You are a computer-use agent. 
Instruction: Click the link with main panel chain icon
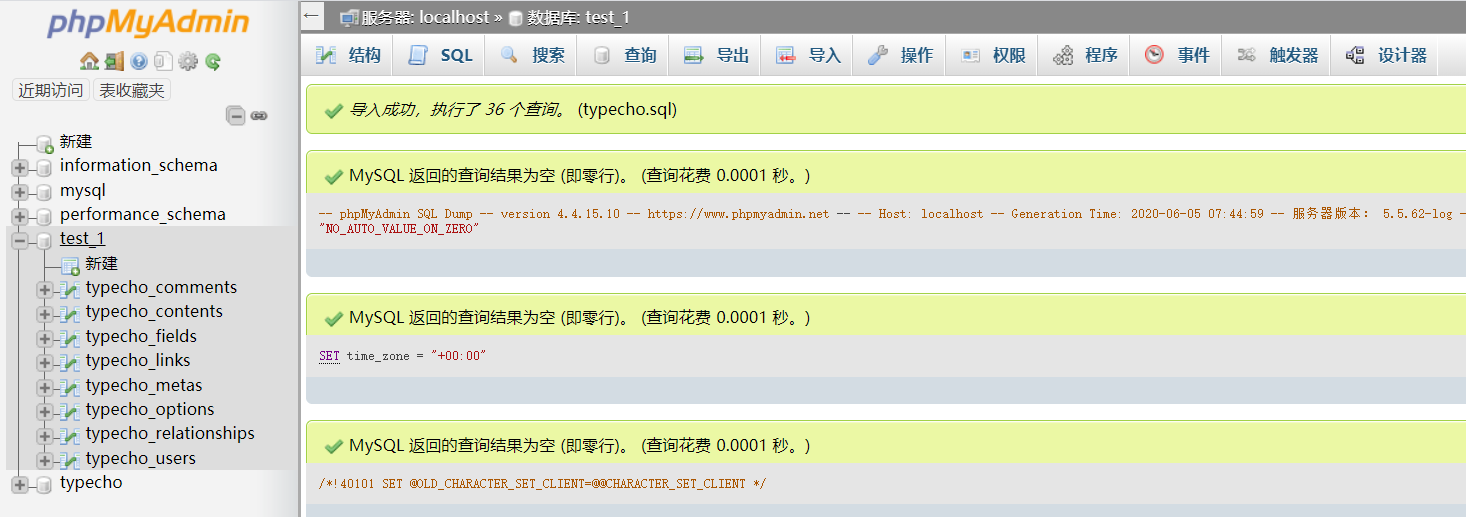click(x=259, y=116)
